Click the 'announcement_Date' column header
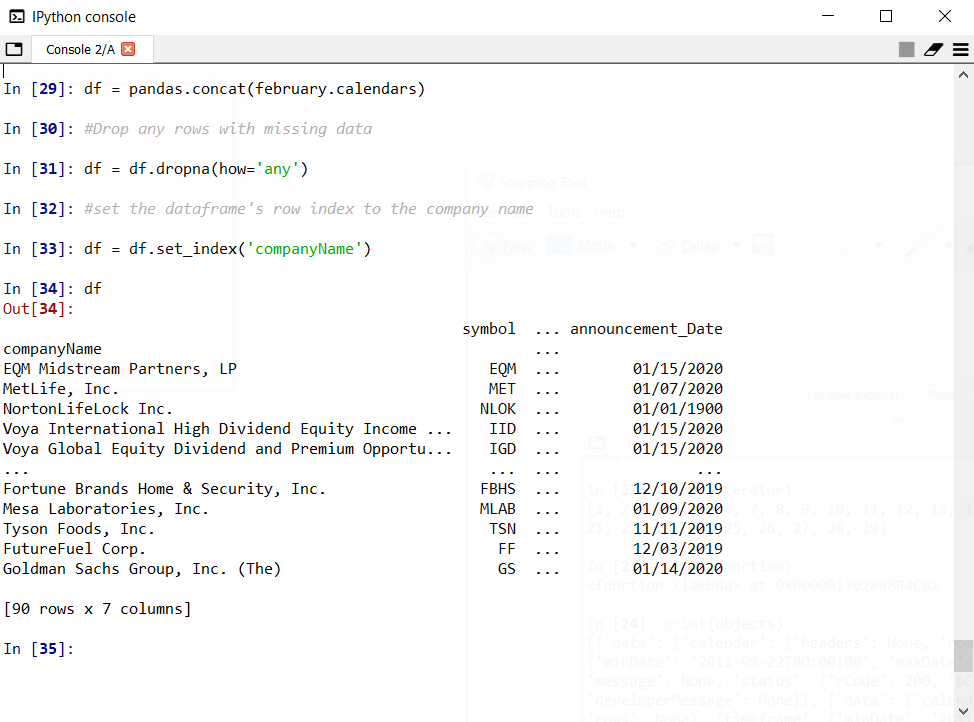The width and height of the screenshot is (974, 722). (646, 329)
